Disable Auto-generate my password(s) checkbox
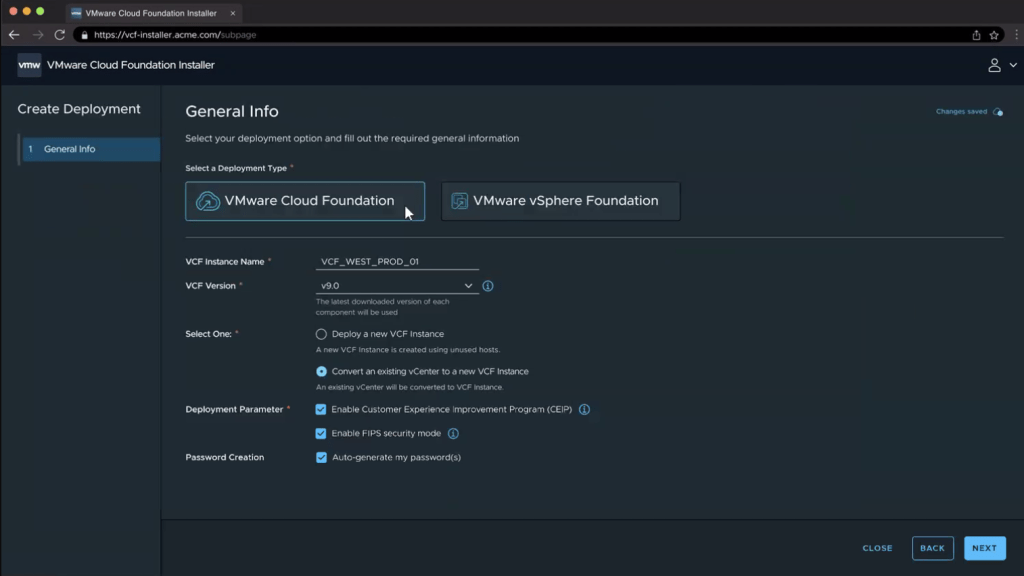Screen dimensions: 1024x576 coord(321,458)
